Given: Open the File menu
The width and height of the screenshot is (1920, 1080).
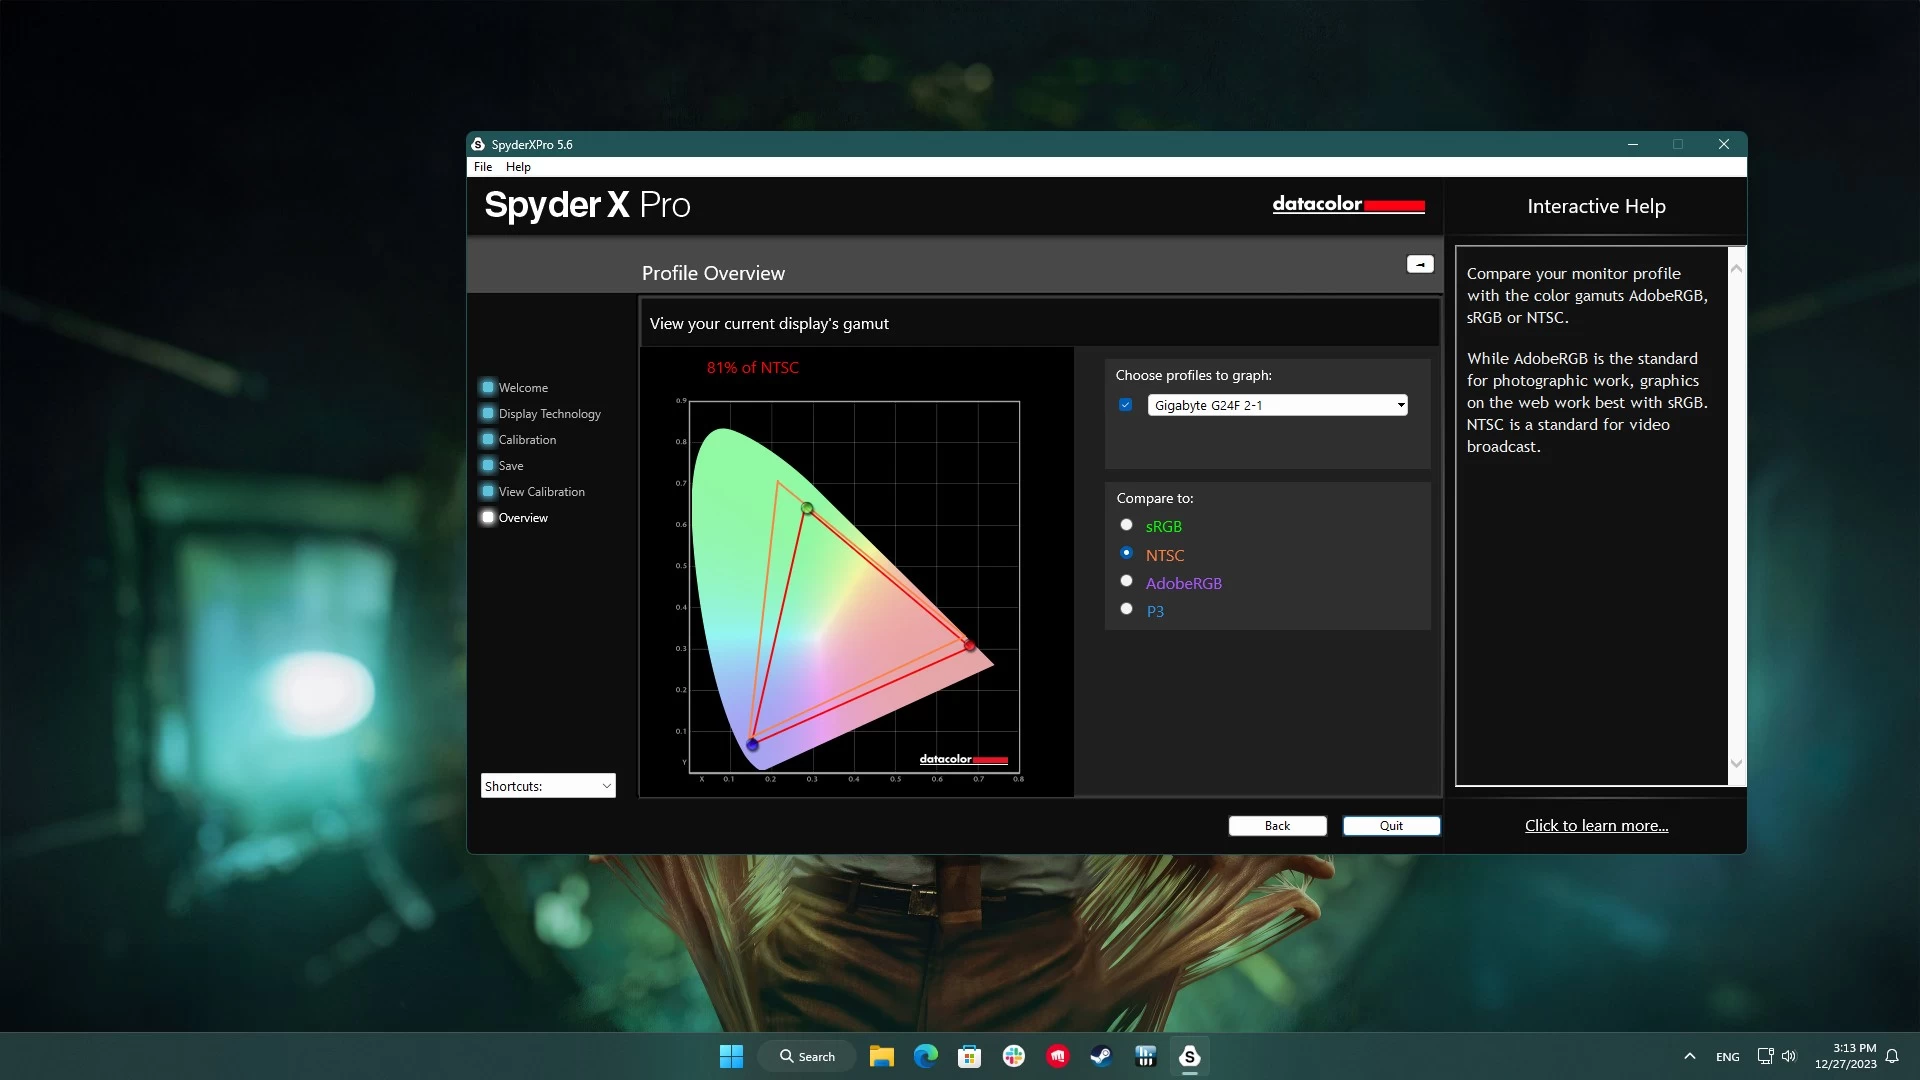Looking at the screenshot, I should [x=483, y=167].
